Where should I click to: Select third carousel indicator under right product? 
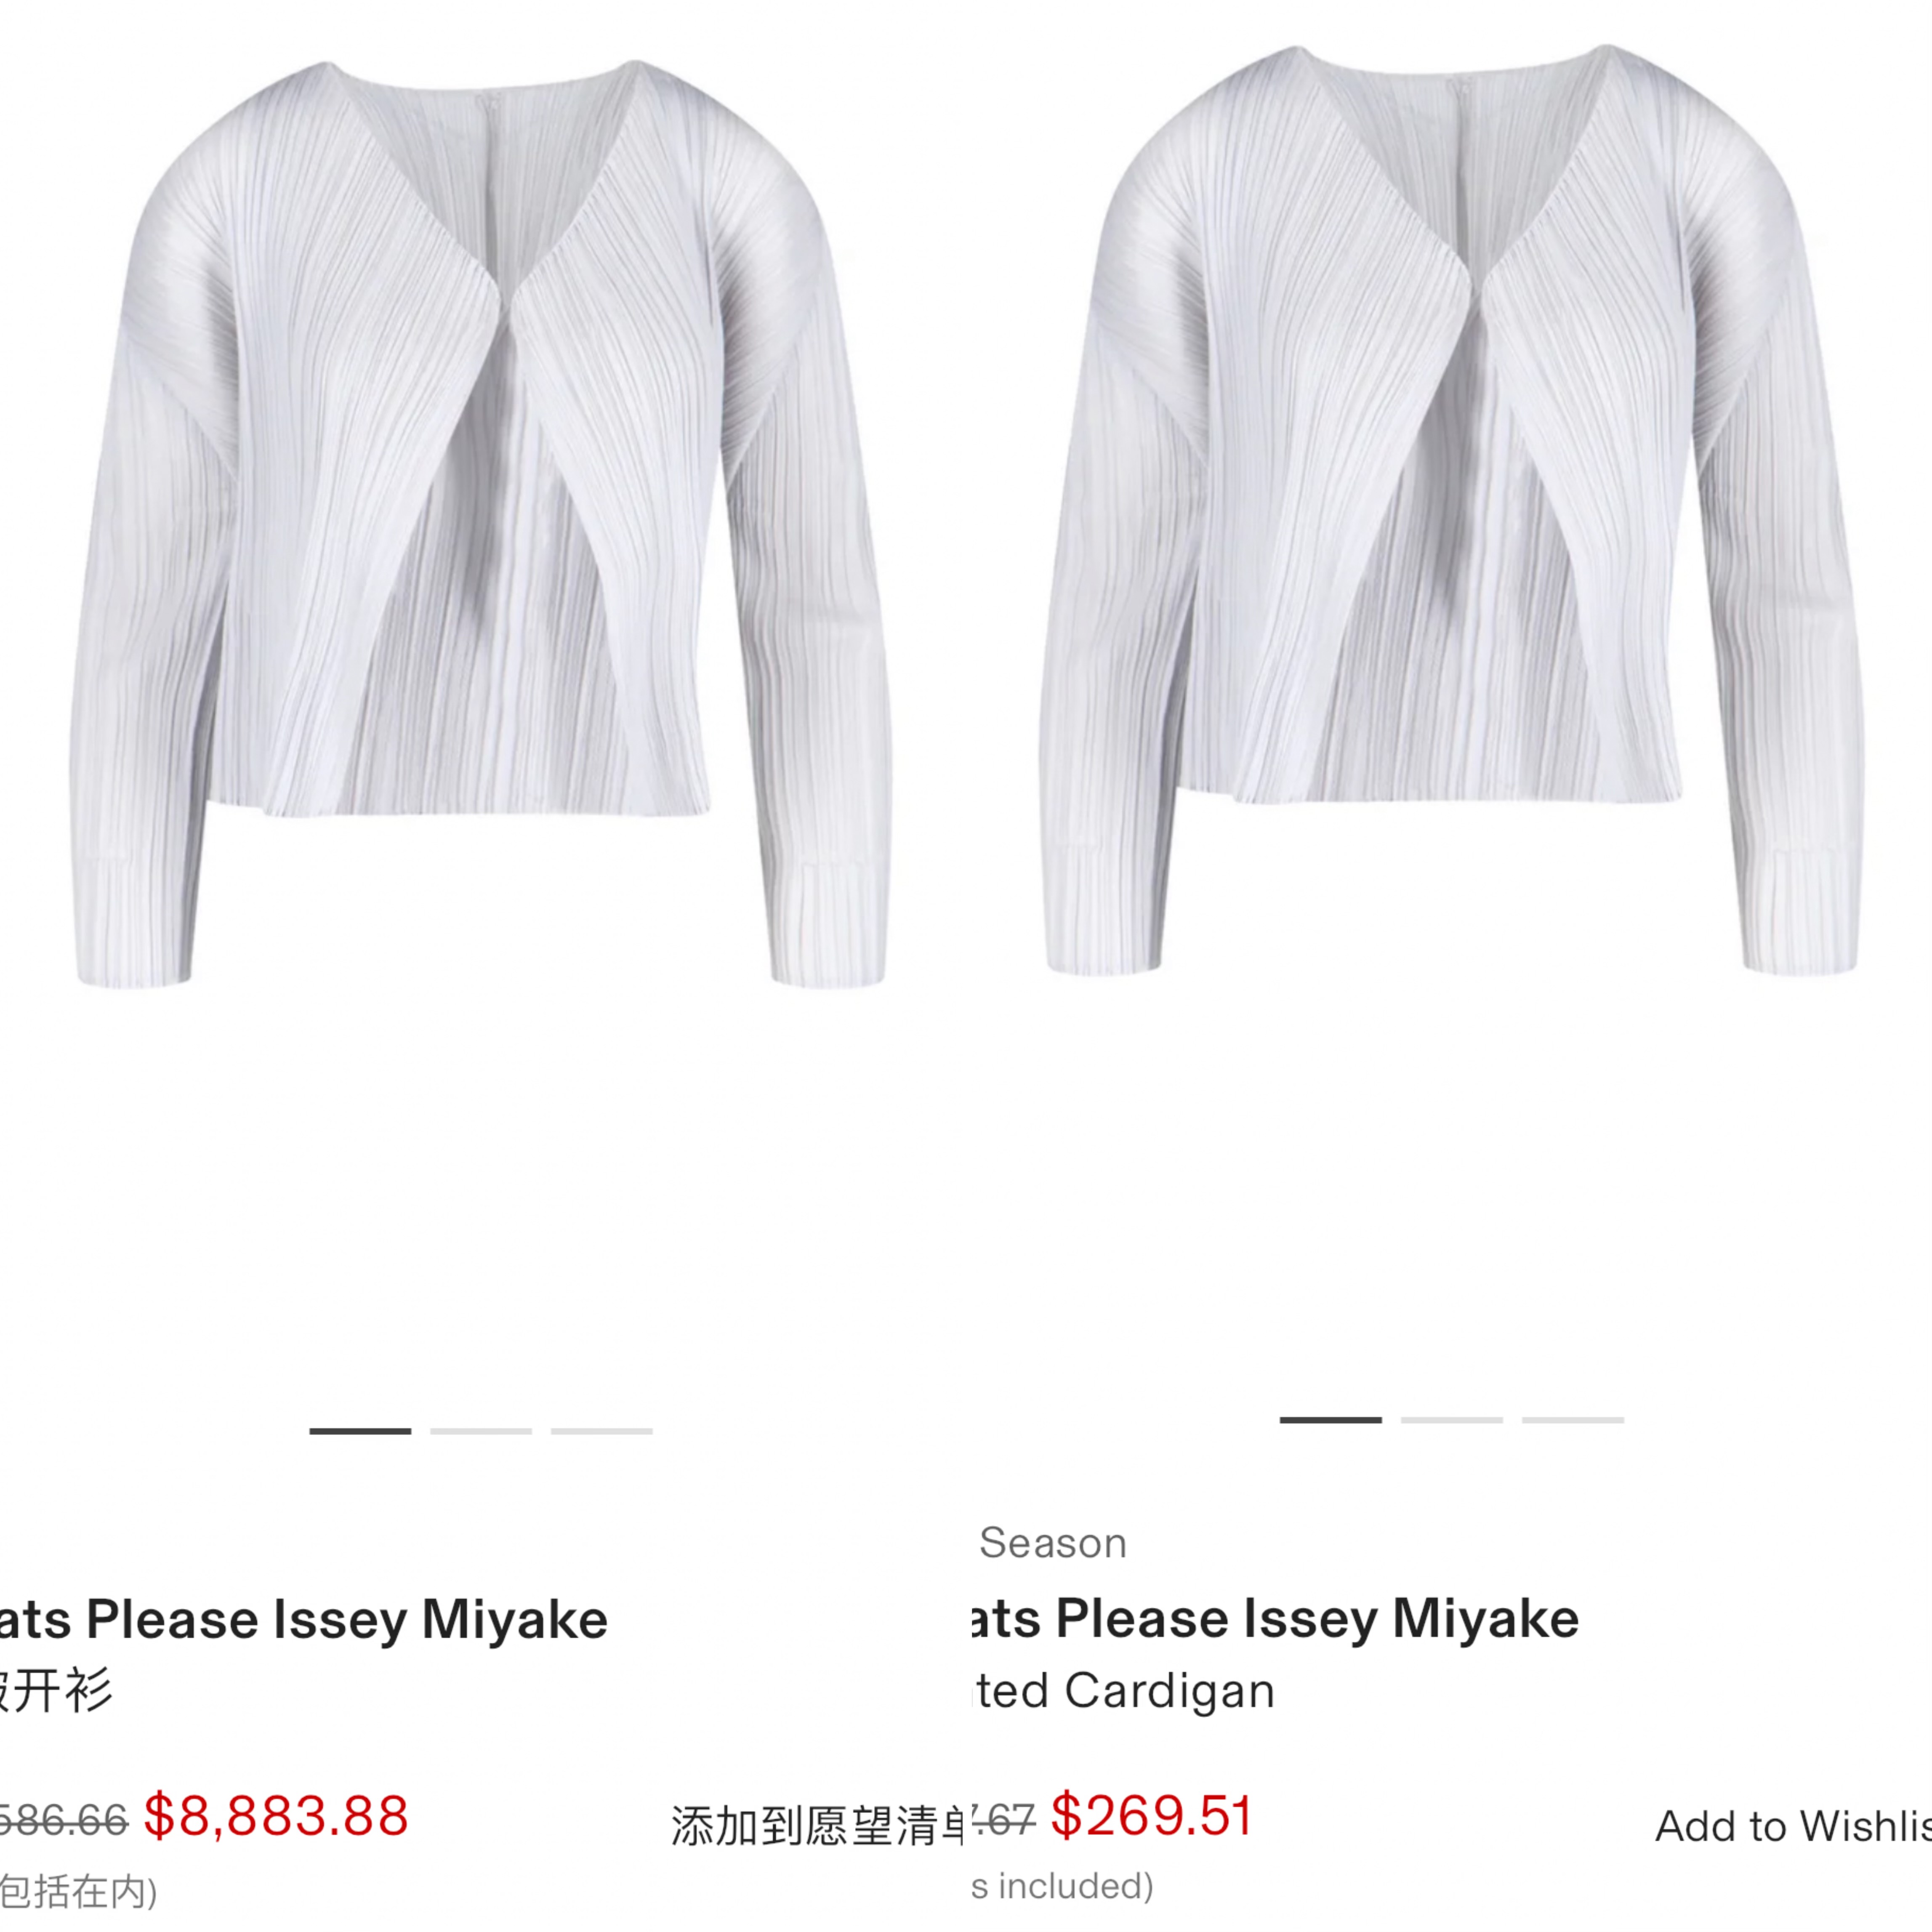(1573, 1420)
